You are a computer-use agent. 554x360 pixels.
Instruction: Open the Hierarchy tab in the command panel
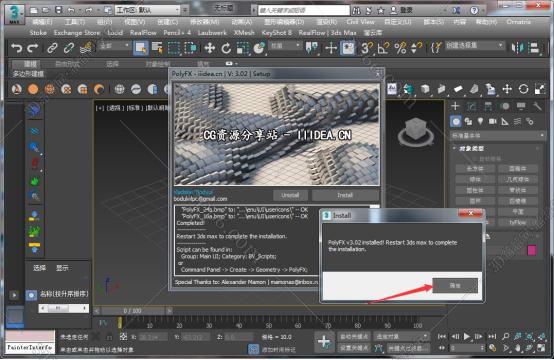[x=488, y=106]
